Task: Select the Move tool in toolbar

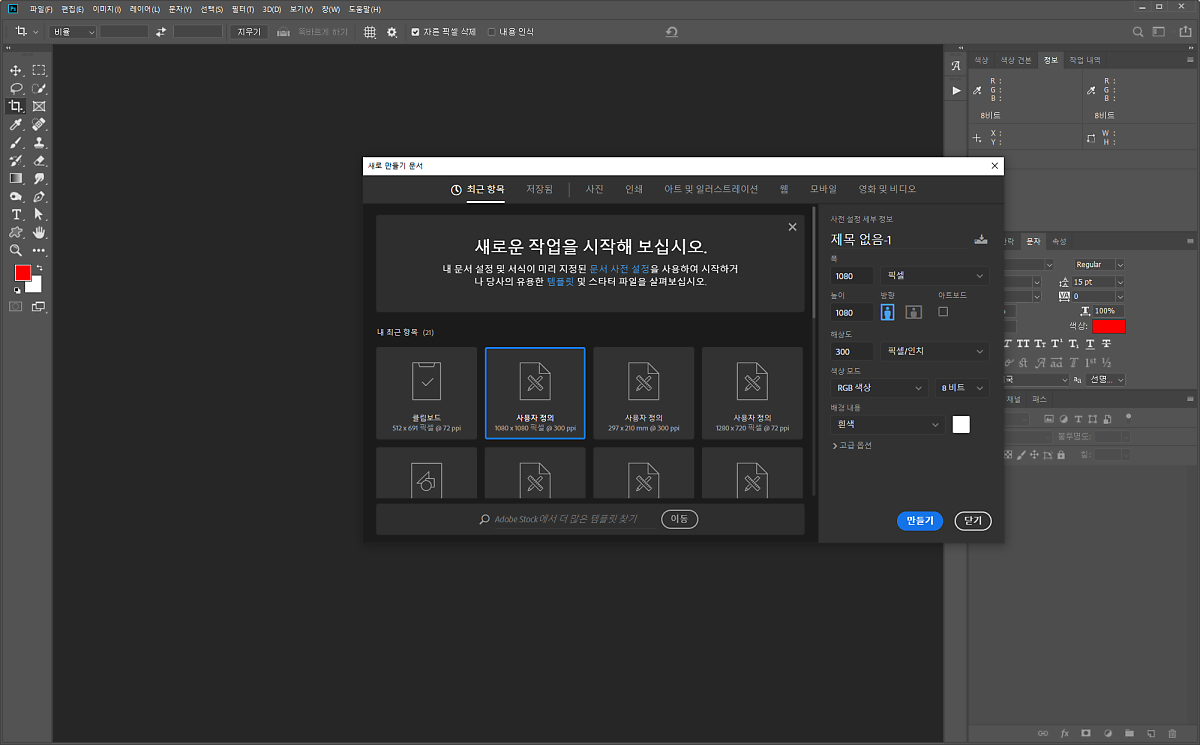Action: pyautogui.click(x=16, y=70)
